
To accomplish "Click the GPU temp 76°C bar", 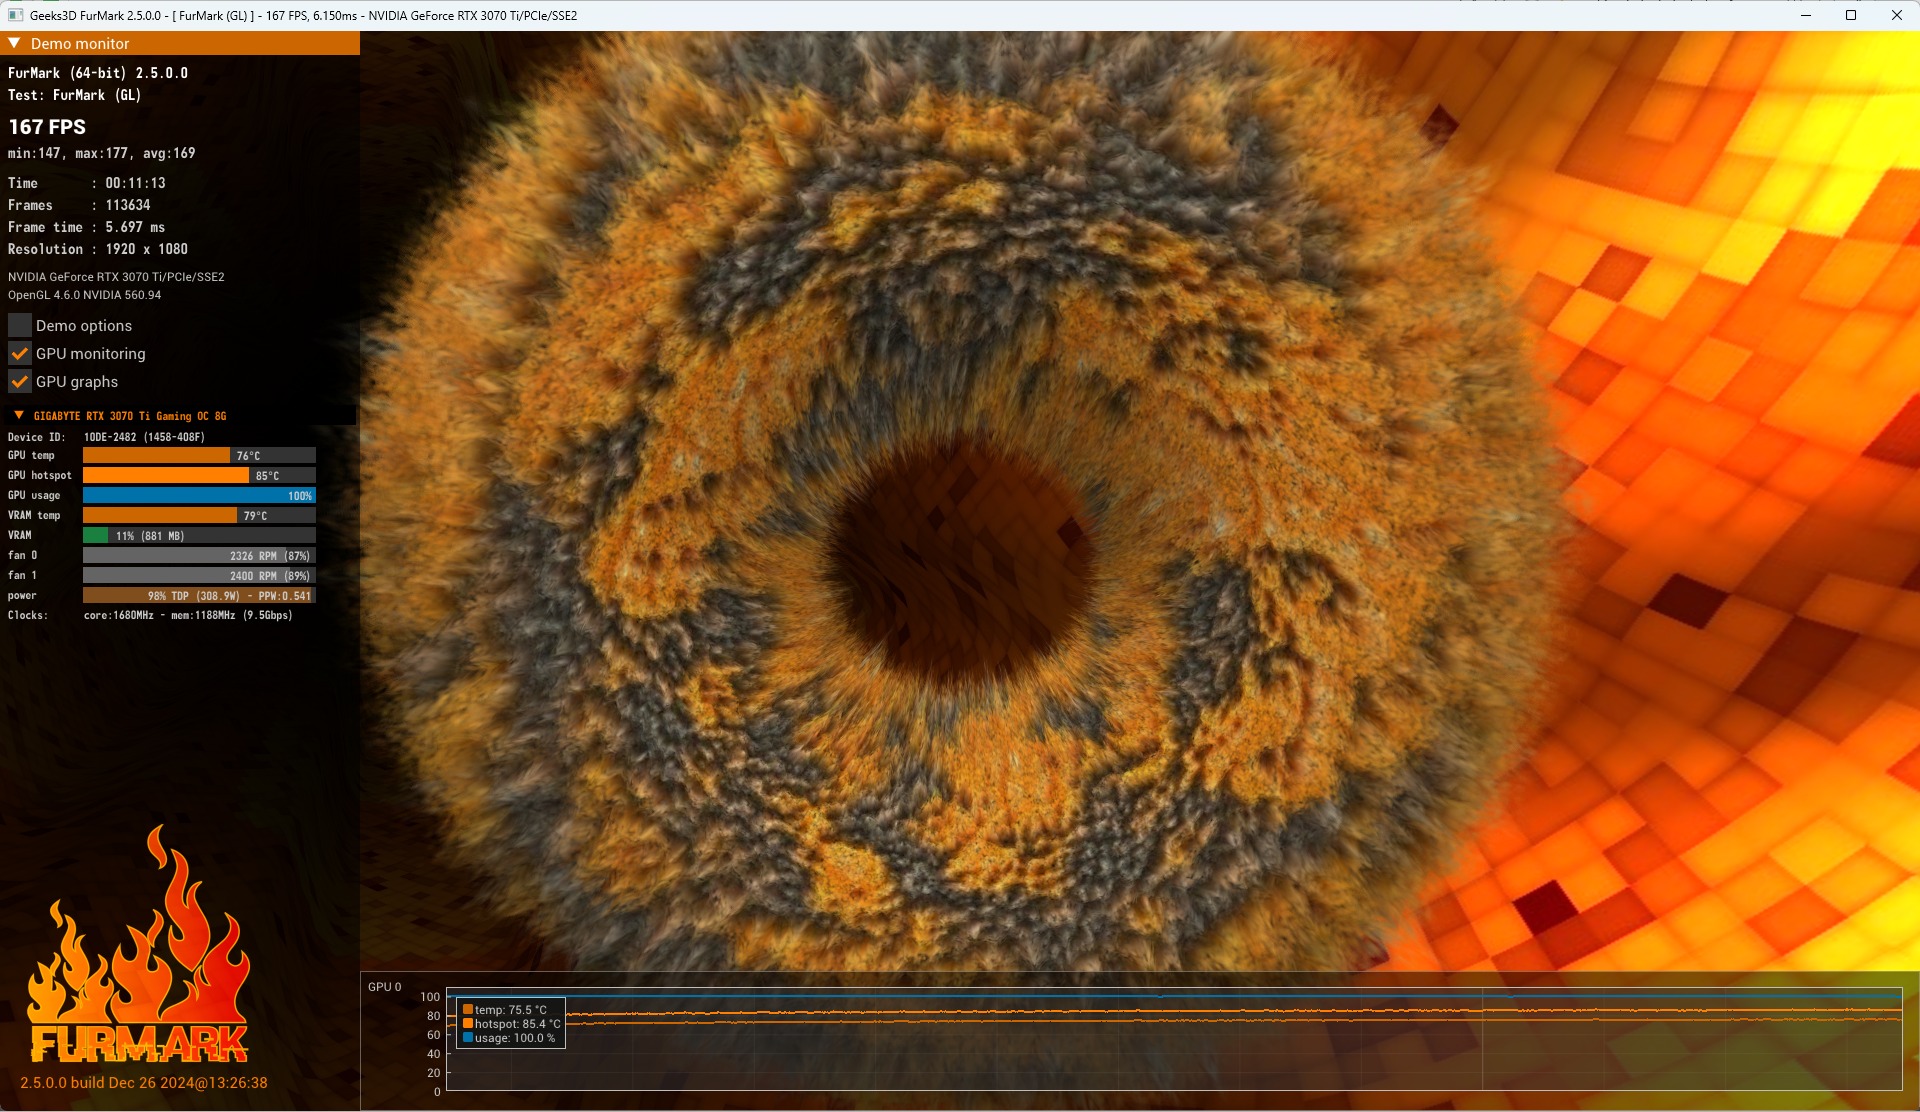I will click(x=199, y=455).
